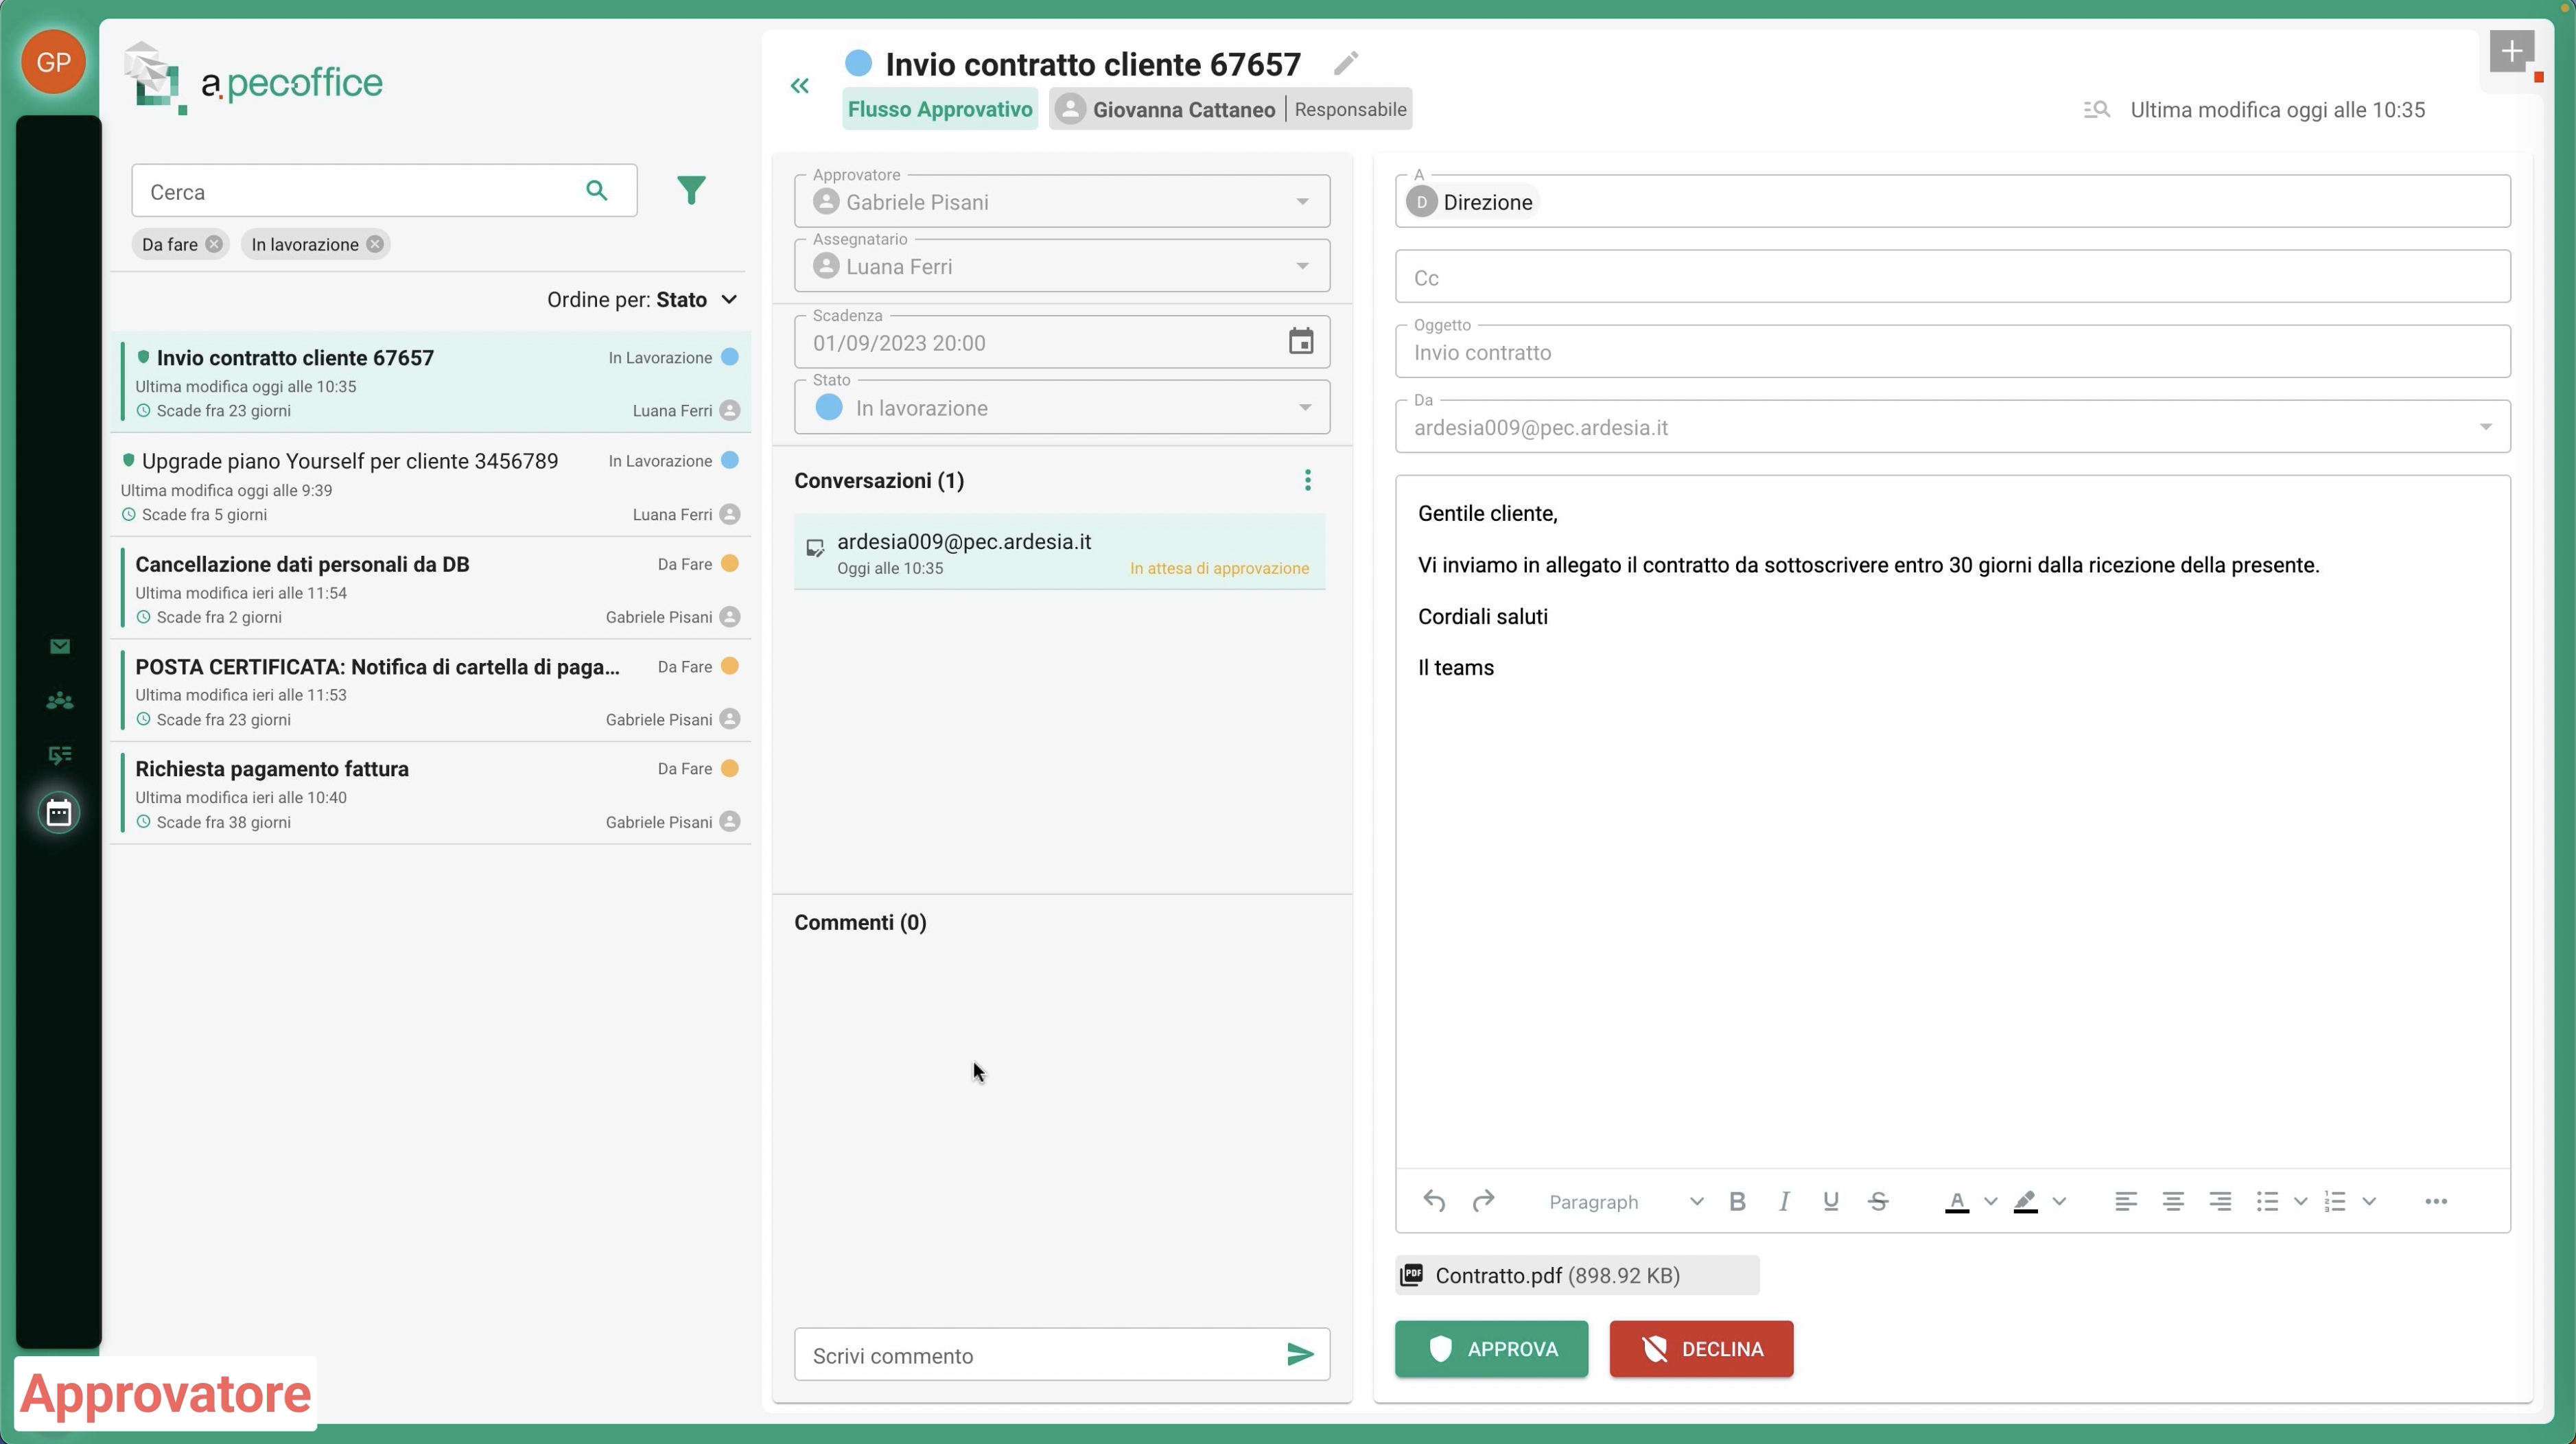Toggle italic formatting
This screenshot has height=1444, width=2576.
[1784, 1202]
